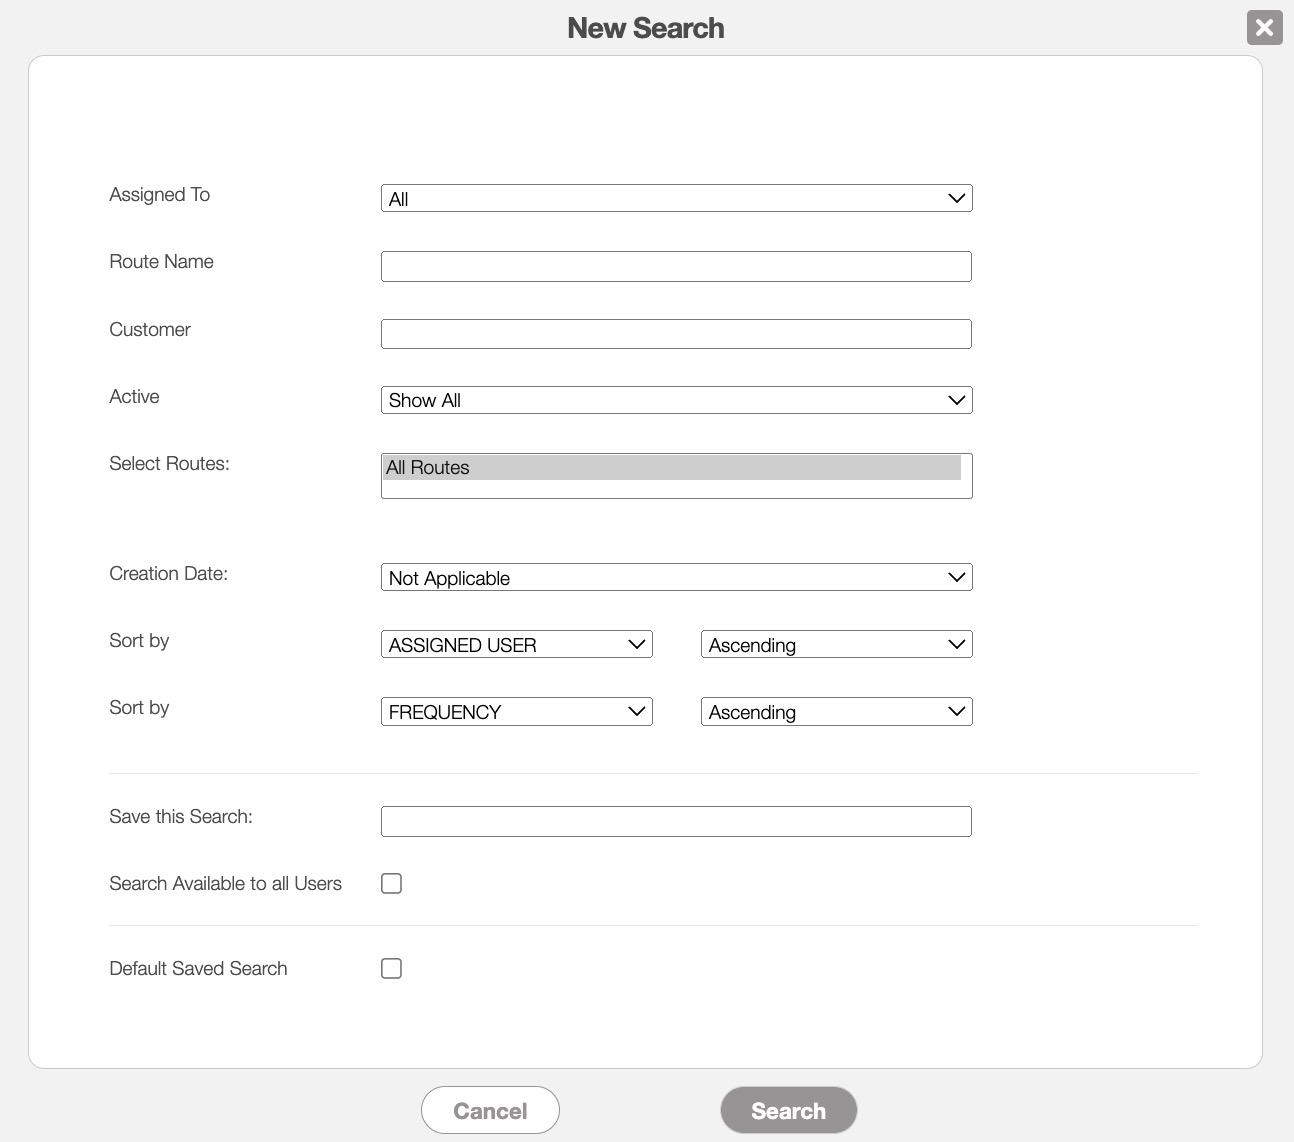Screen dimensions: 1294x1142
Task: Change the ASSIGNED USER sort field
Action: pyautogui.click(x=516, y=644)
